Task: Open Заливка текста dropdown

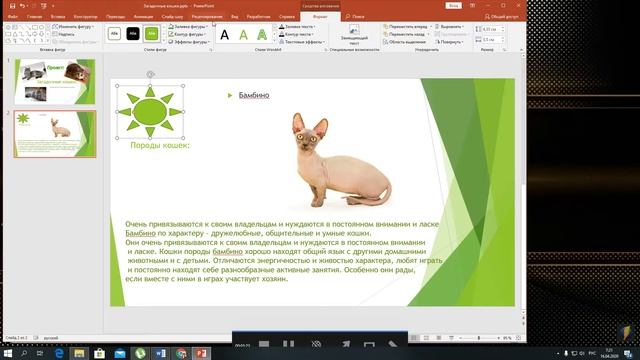Action: tap(298, 27)
